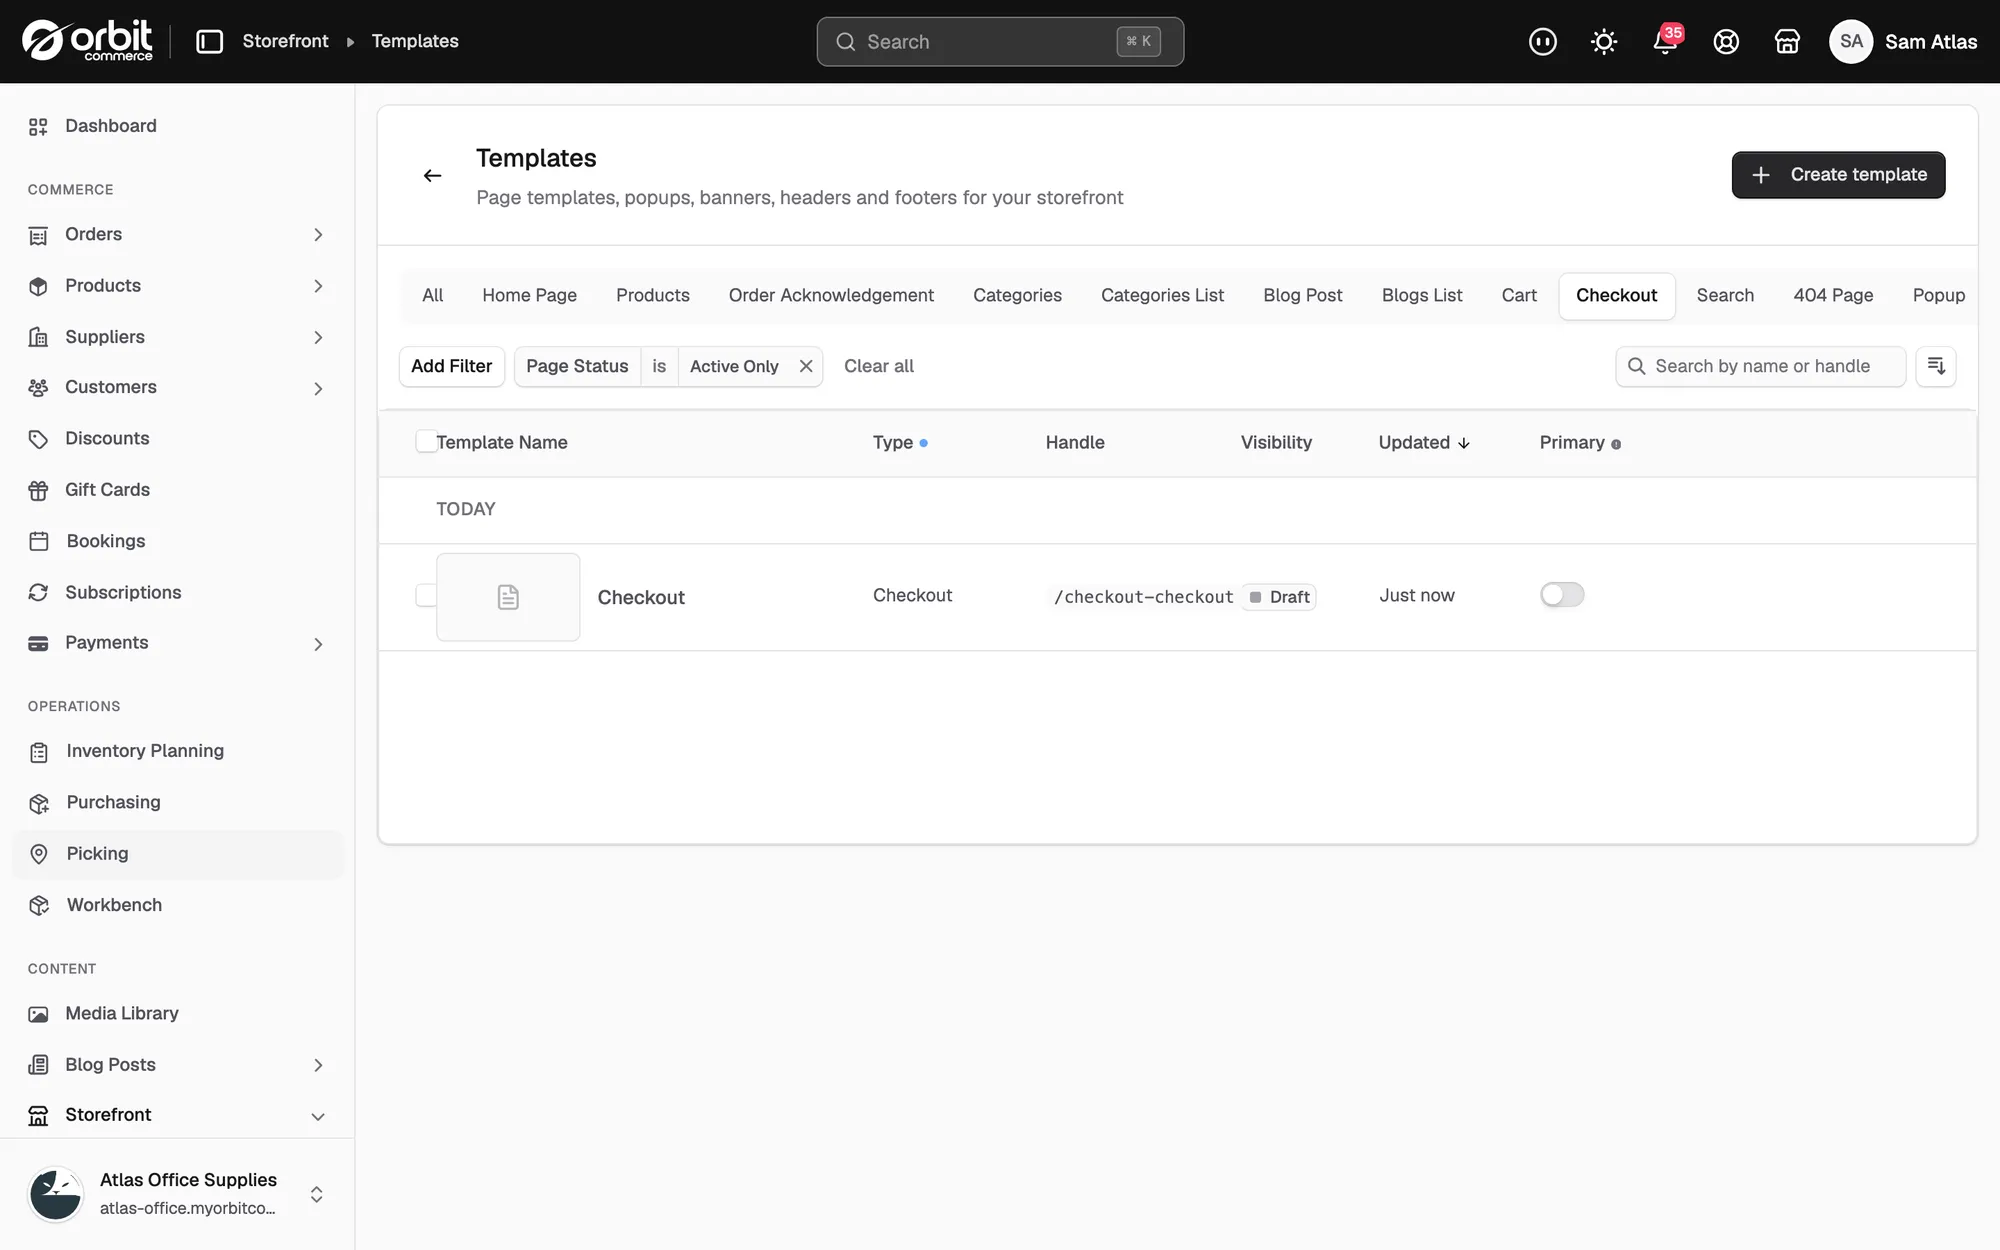The width and height of the screenshot is (2000, 1250).
Task: Switch to the Cart tab
Action: tap(1519, 296)
